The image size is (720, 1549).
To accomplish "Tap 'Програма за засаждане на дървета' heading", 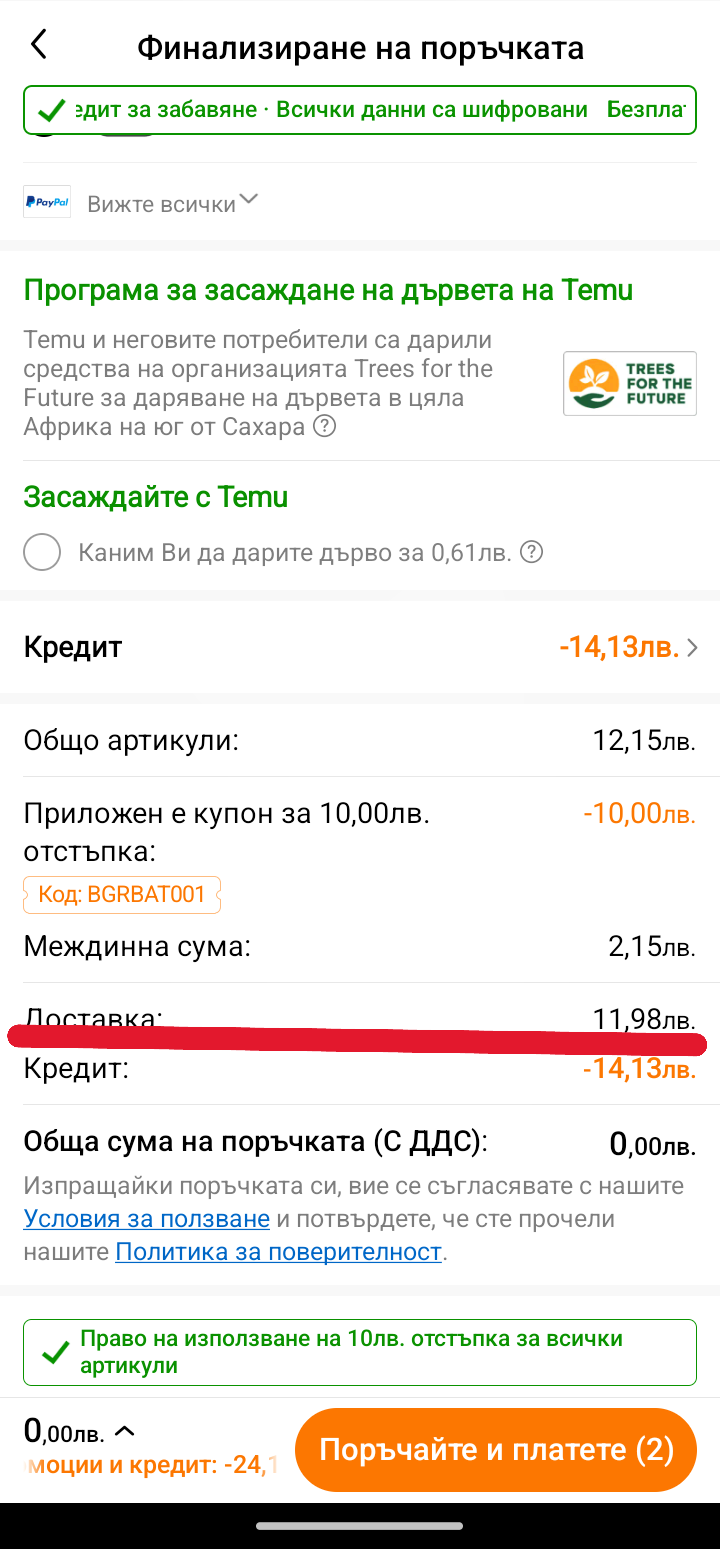I will (x=328, y=291).
